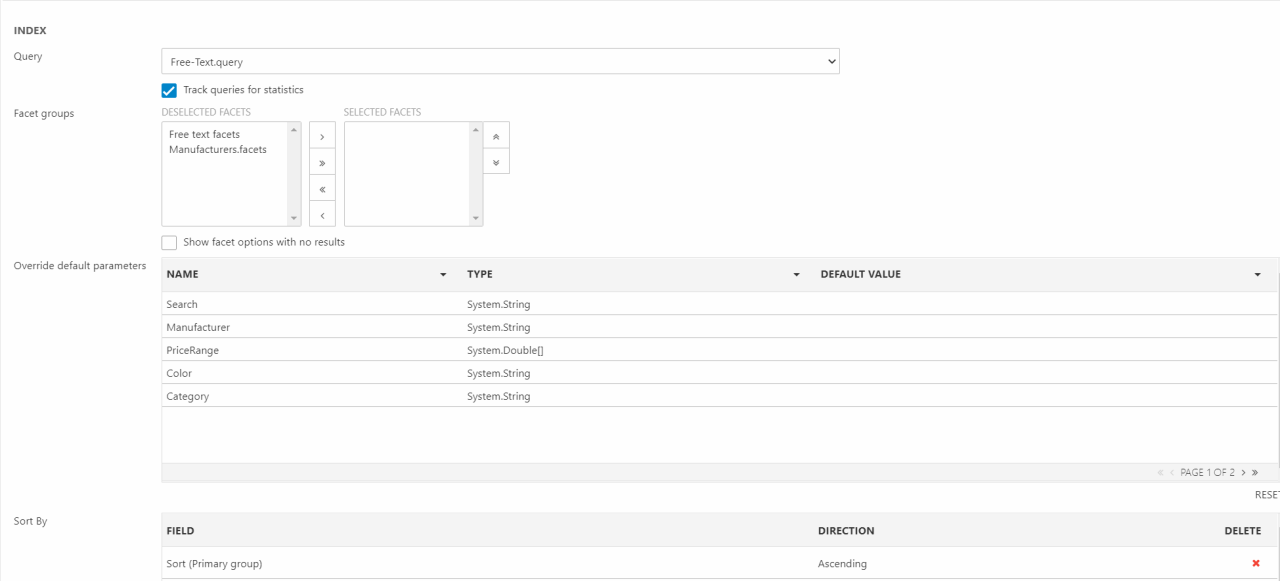This screenshot has width=1280, height=581.
Task: Move selected facet to bottom of order
Action: (496, 161)
